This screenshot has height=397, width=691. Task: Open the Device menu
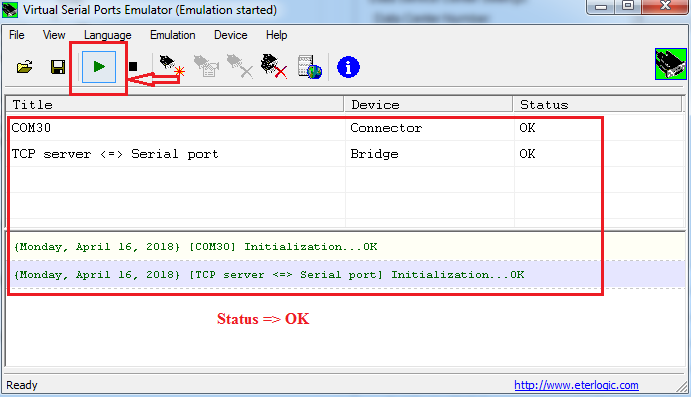coord(230,35)
